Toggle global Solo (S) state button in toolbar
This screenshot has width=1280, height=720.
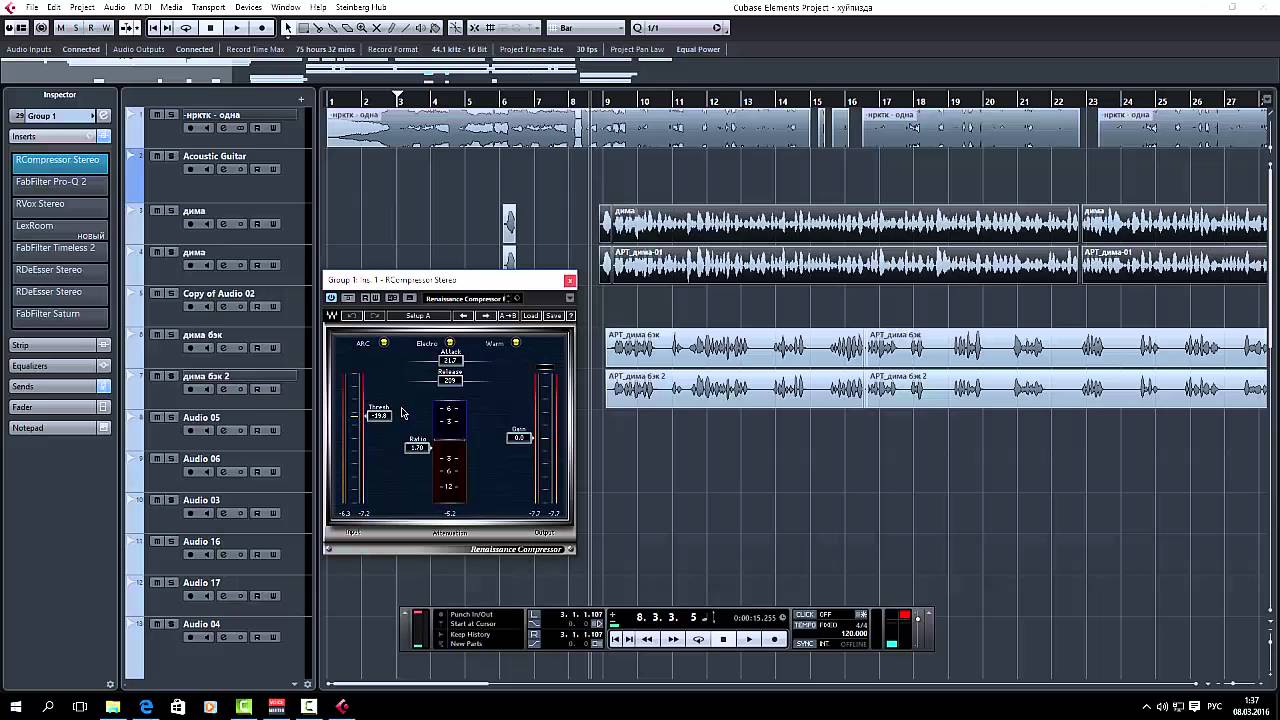coord(76,28)
